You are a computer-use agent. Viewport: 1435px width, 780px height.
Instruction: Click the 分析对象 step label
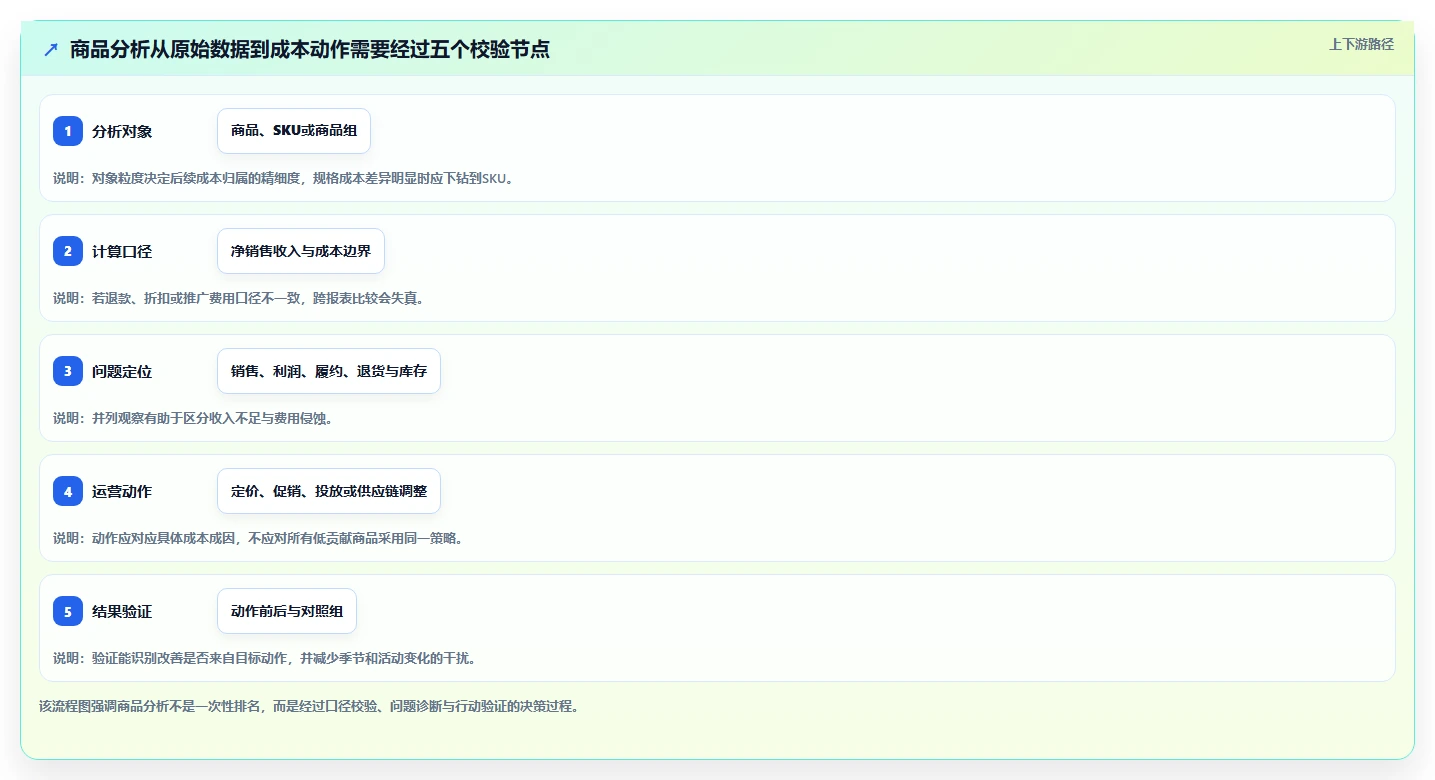click(122, 131)
